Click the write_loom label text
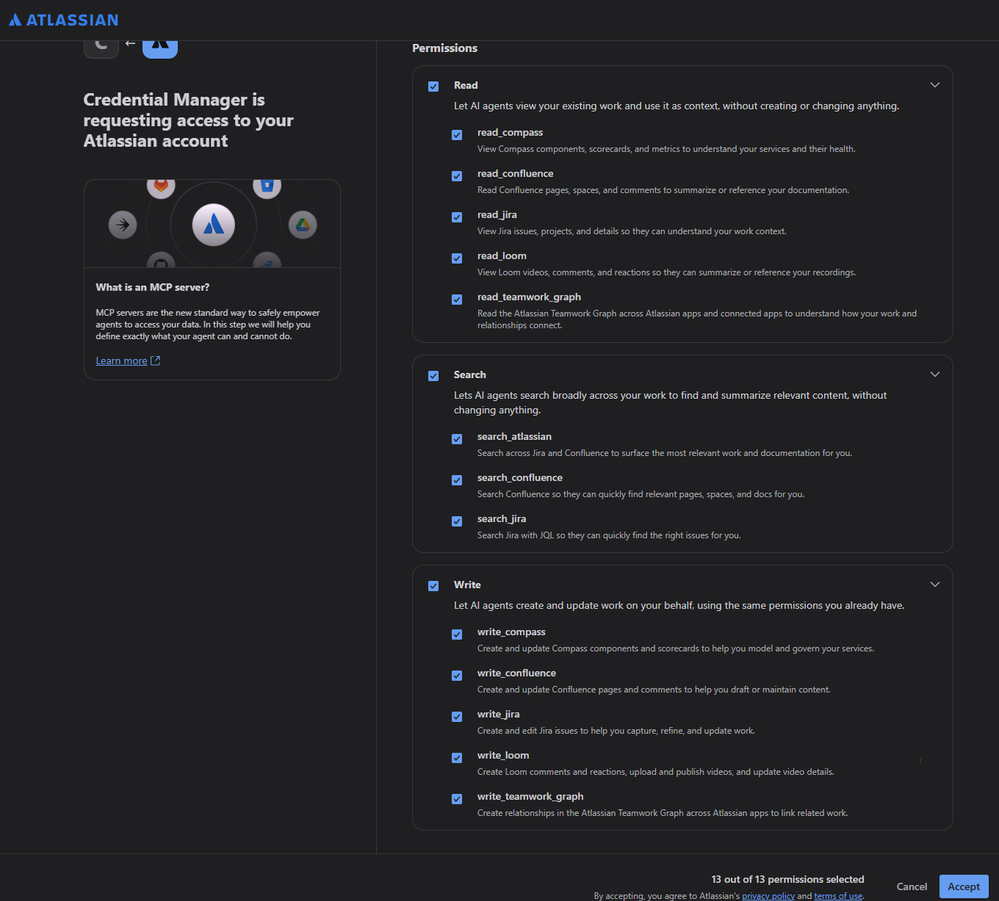The image size is (999, 901). pos(503,755)
